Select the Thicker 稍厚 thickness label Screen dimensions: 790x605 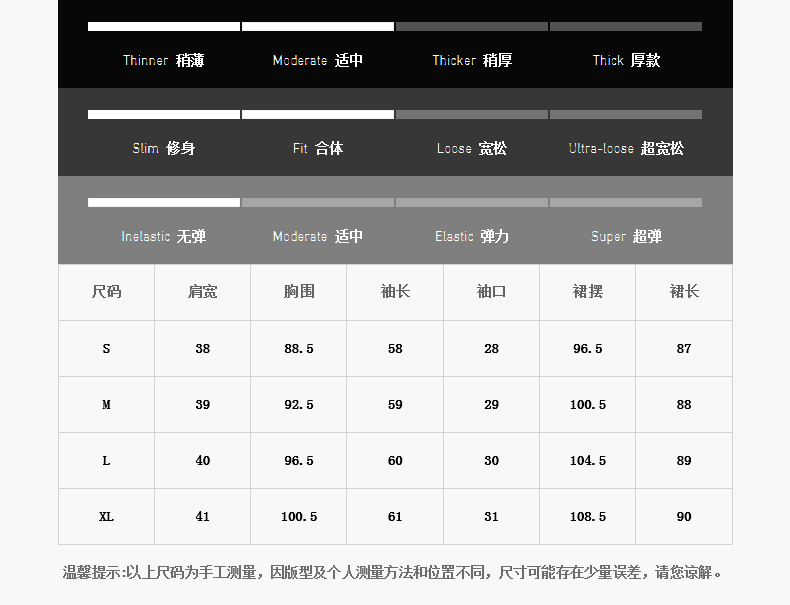[472, 60]
